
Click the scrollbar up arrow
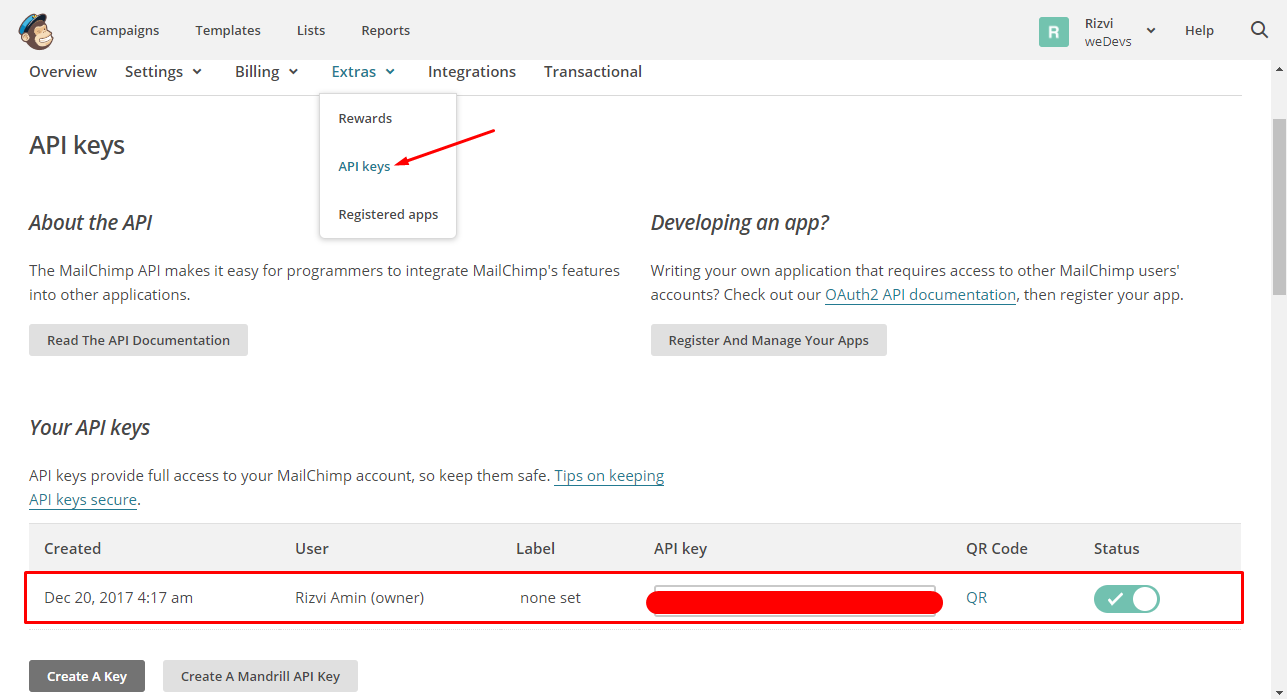1279,67
